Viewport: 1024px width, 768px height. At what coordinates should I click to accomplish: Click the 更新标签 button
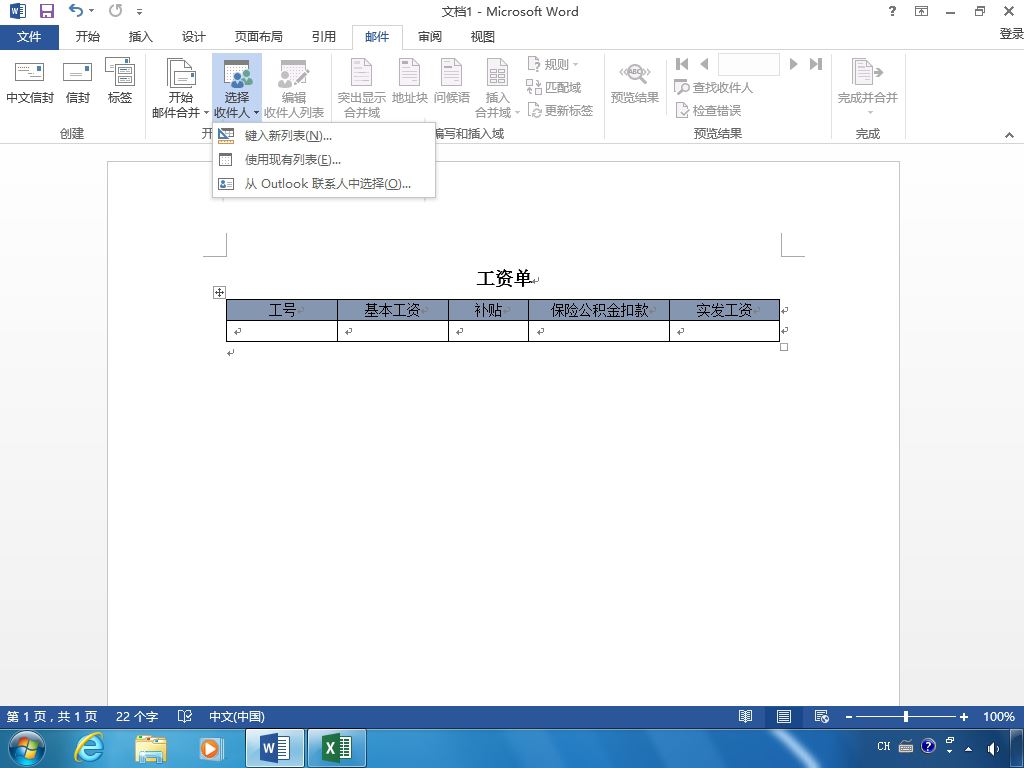point(560,111)
